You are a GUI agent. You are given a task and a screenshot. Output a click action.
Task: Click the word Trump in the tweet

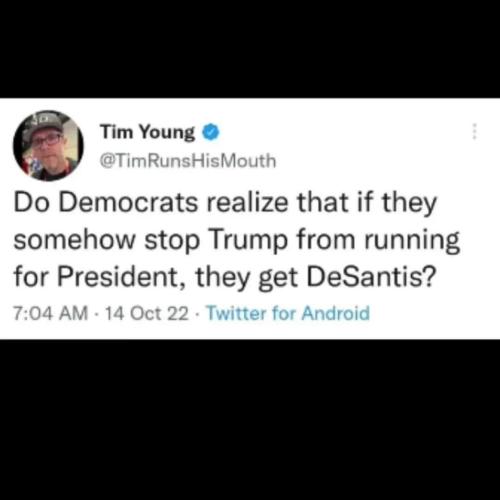[248, 241]
